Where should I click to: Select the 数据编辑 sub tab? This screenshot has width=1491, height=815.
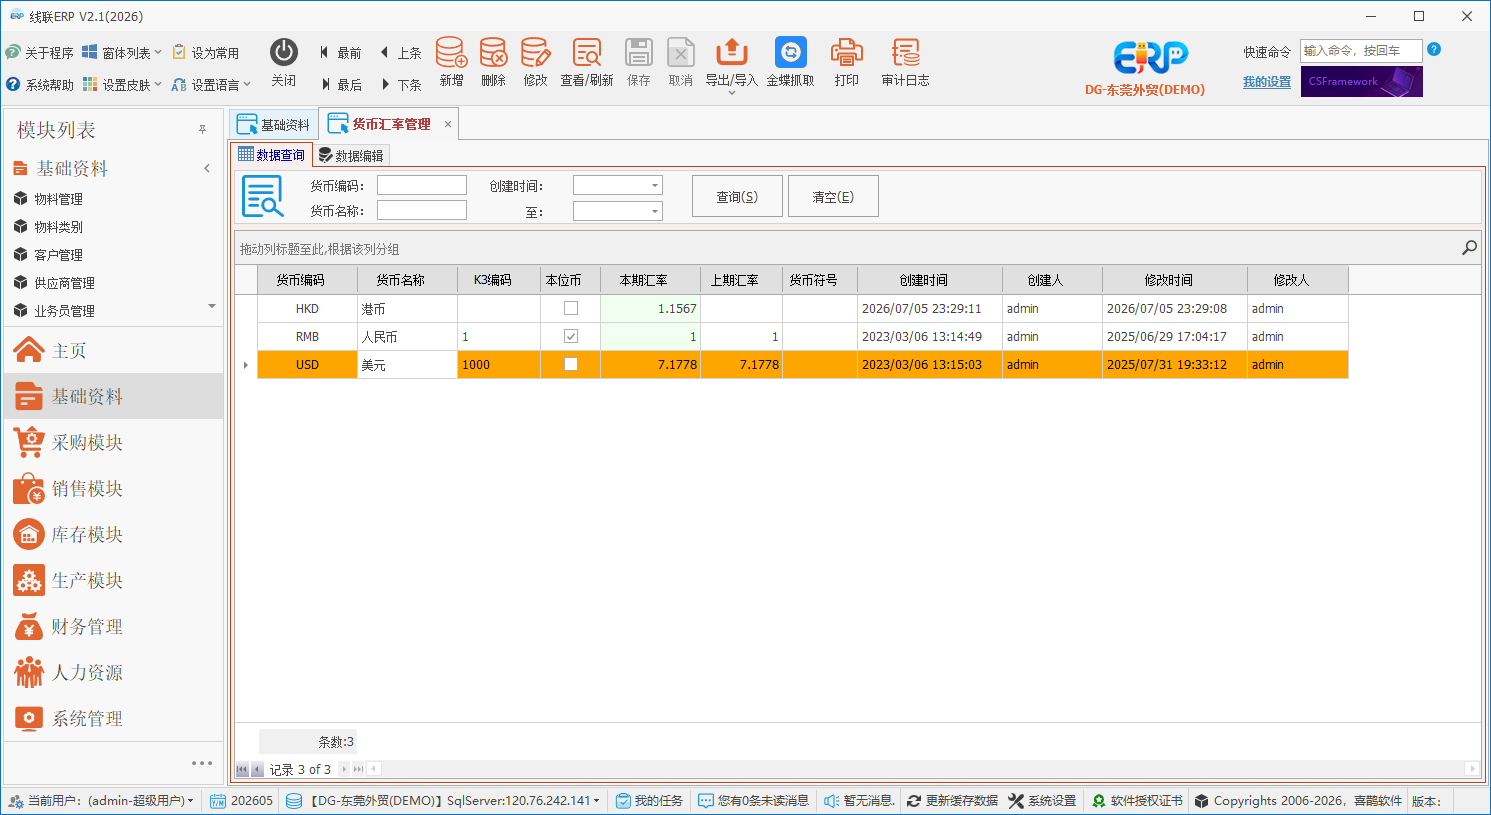point(351,155)
